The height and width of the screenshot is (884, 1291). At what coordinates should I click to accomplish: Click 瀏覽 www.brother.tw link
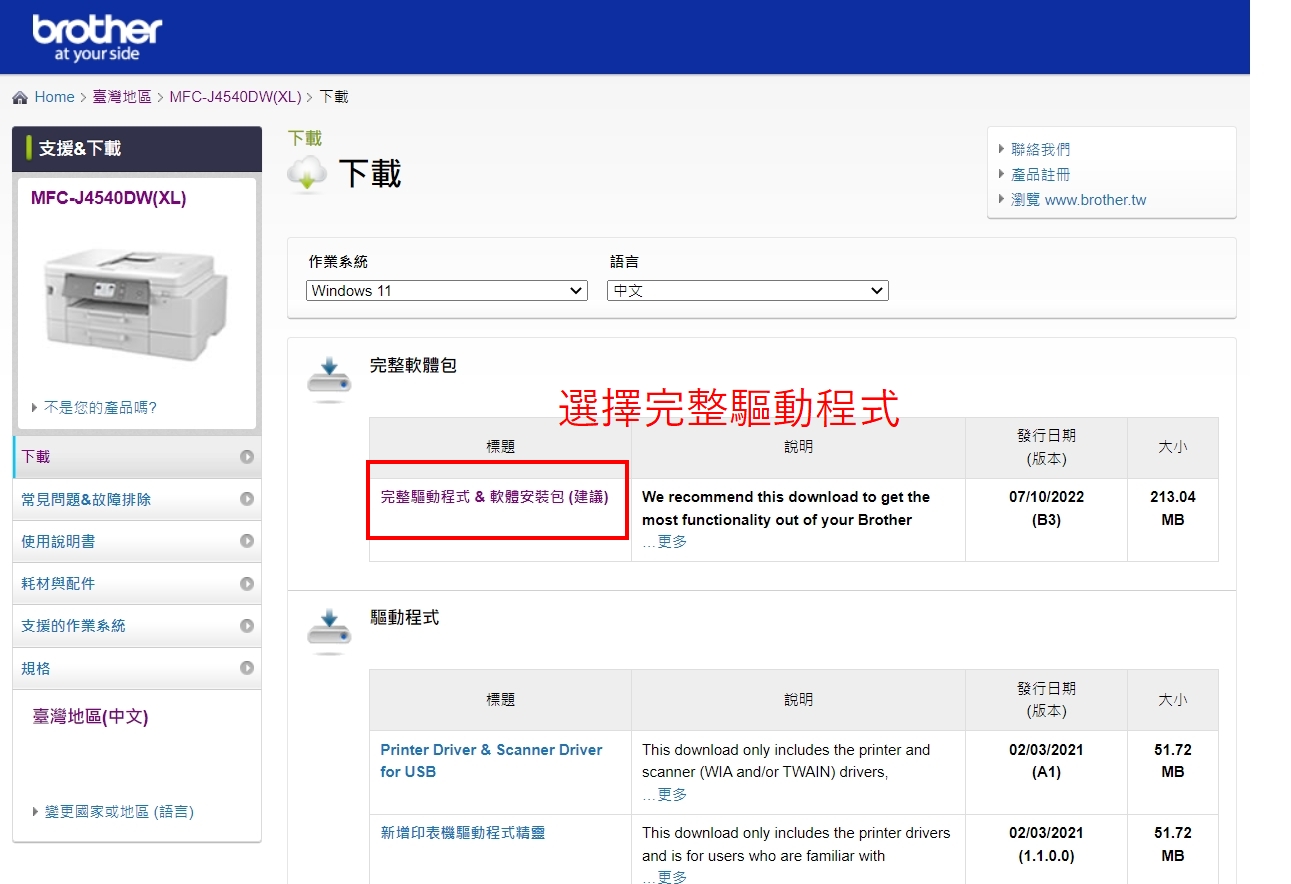pyautogui.click(x=1078, y=200)
